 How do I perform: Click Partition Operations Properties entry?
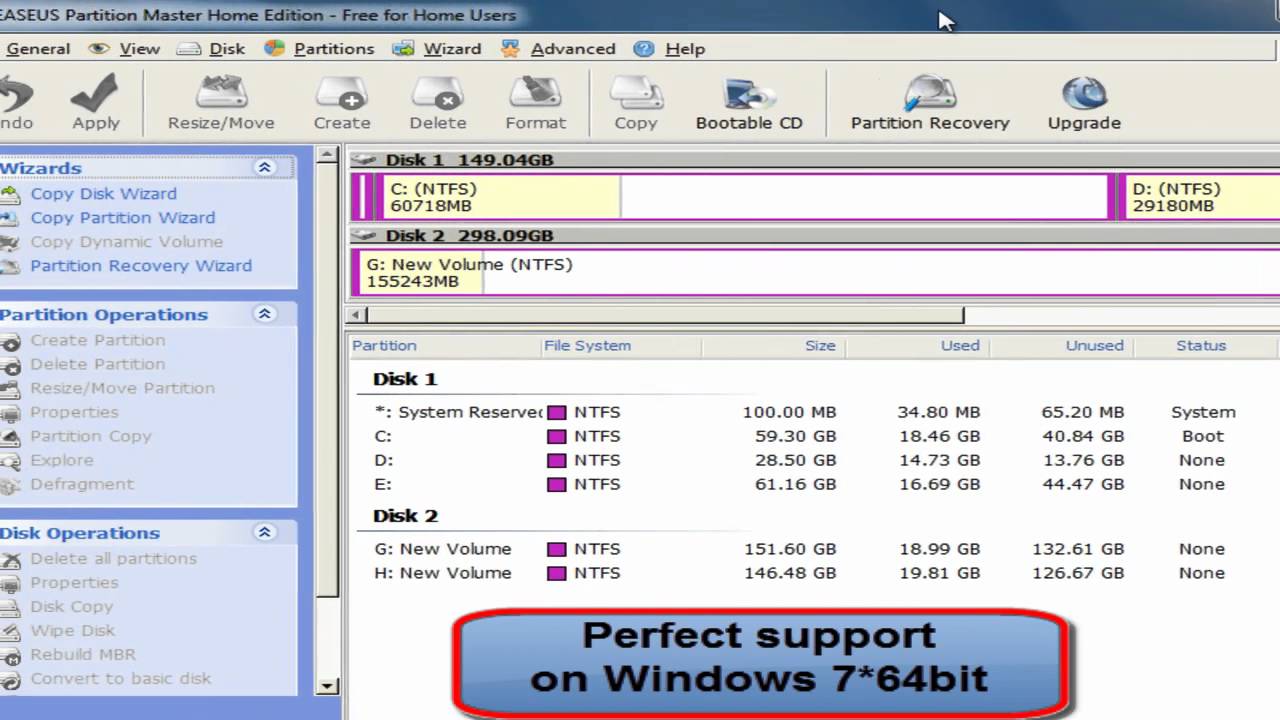(74, 412)
